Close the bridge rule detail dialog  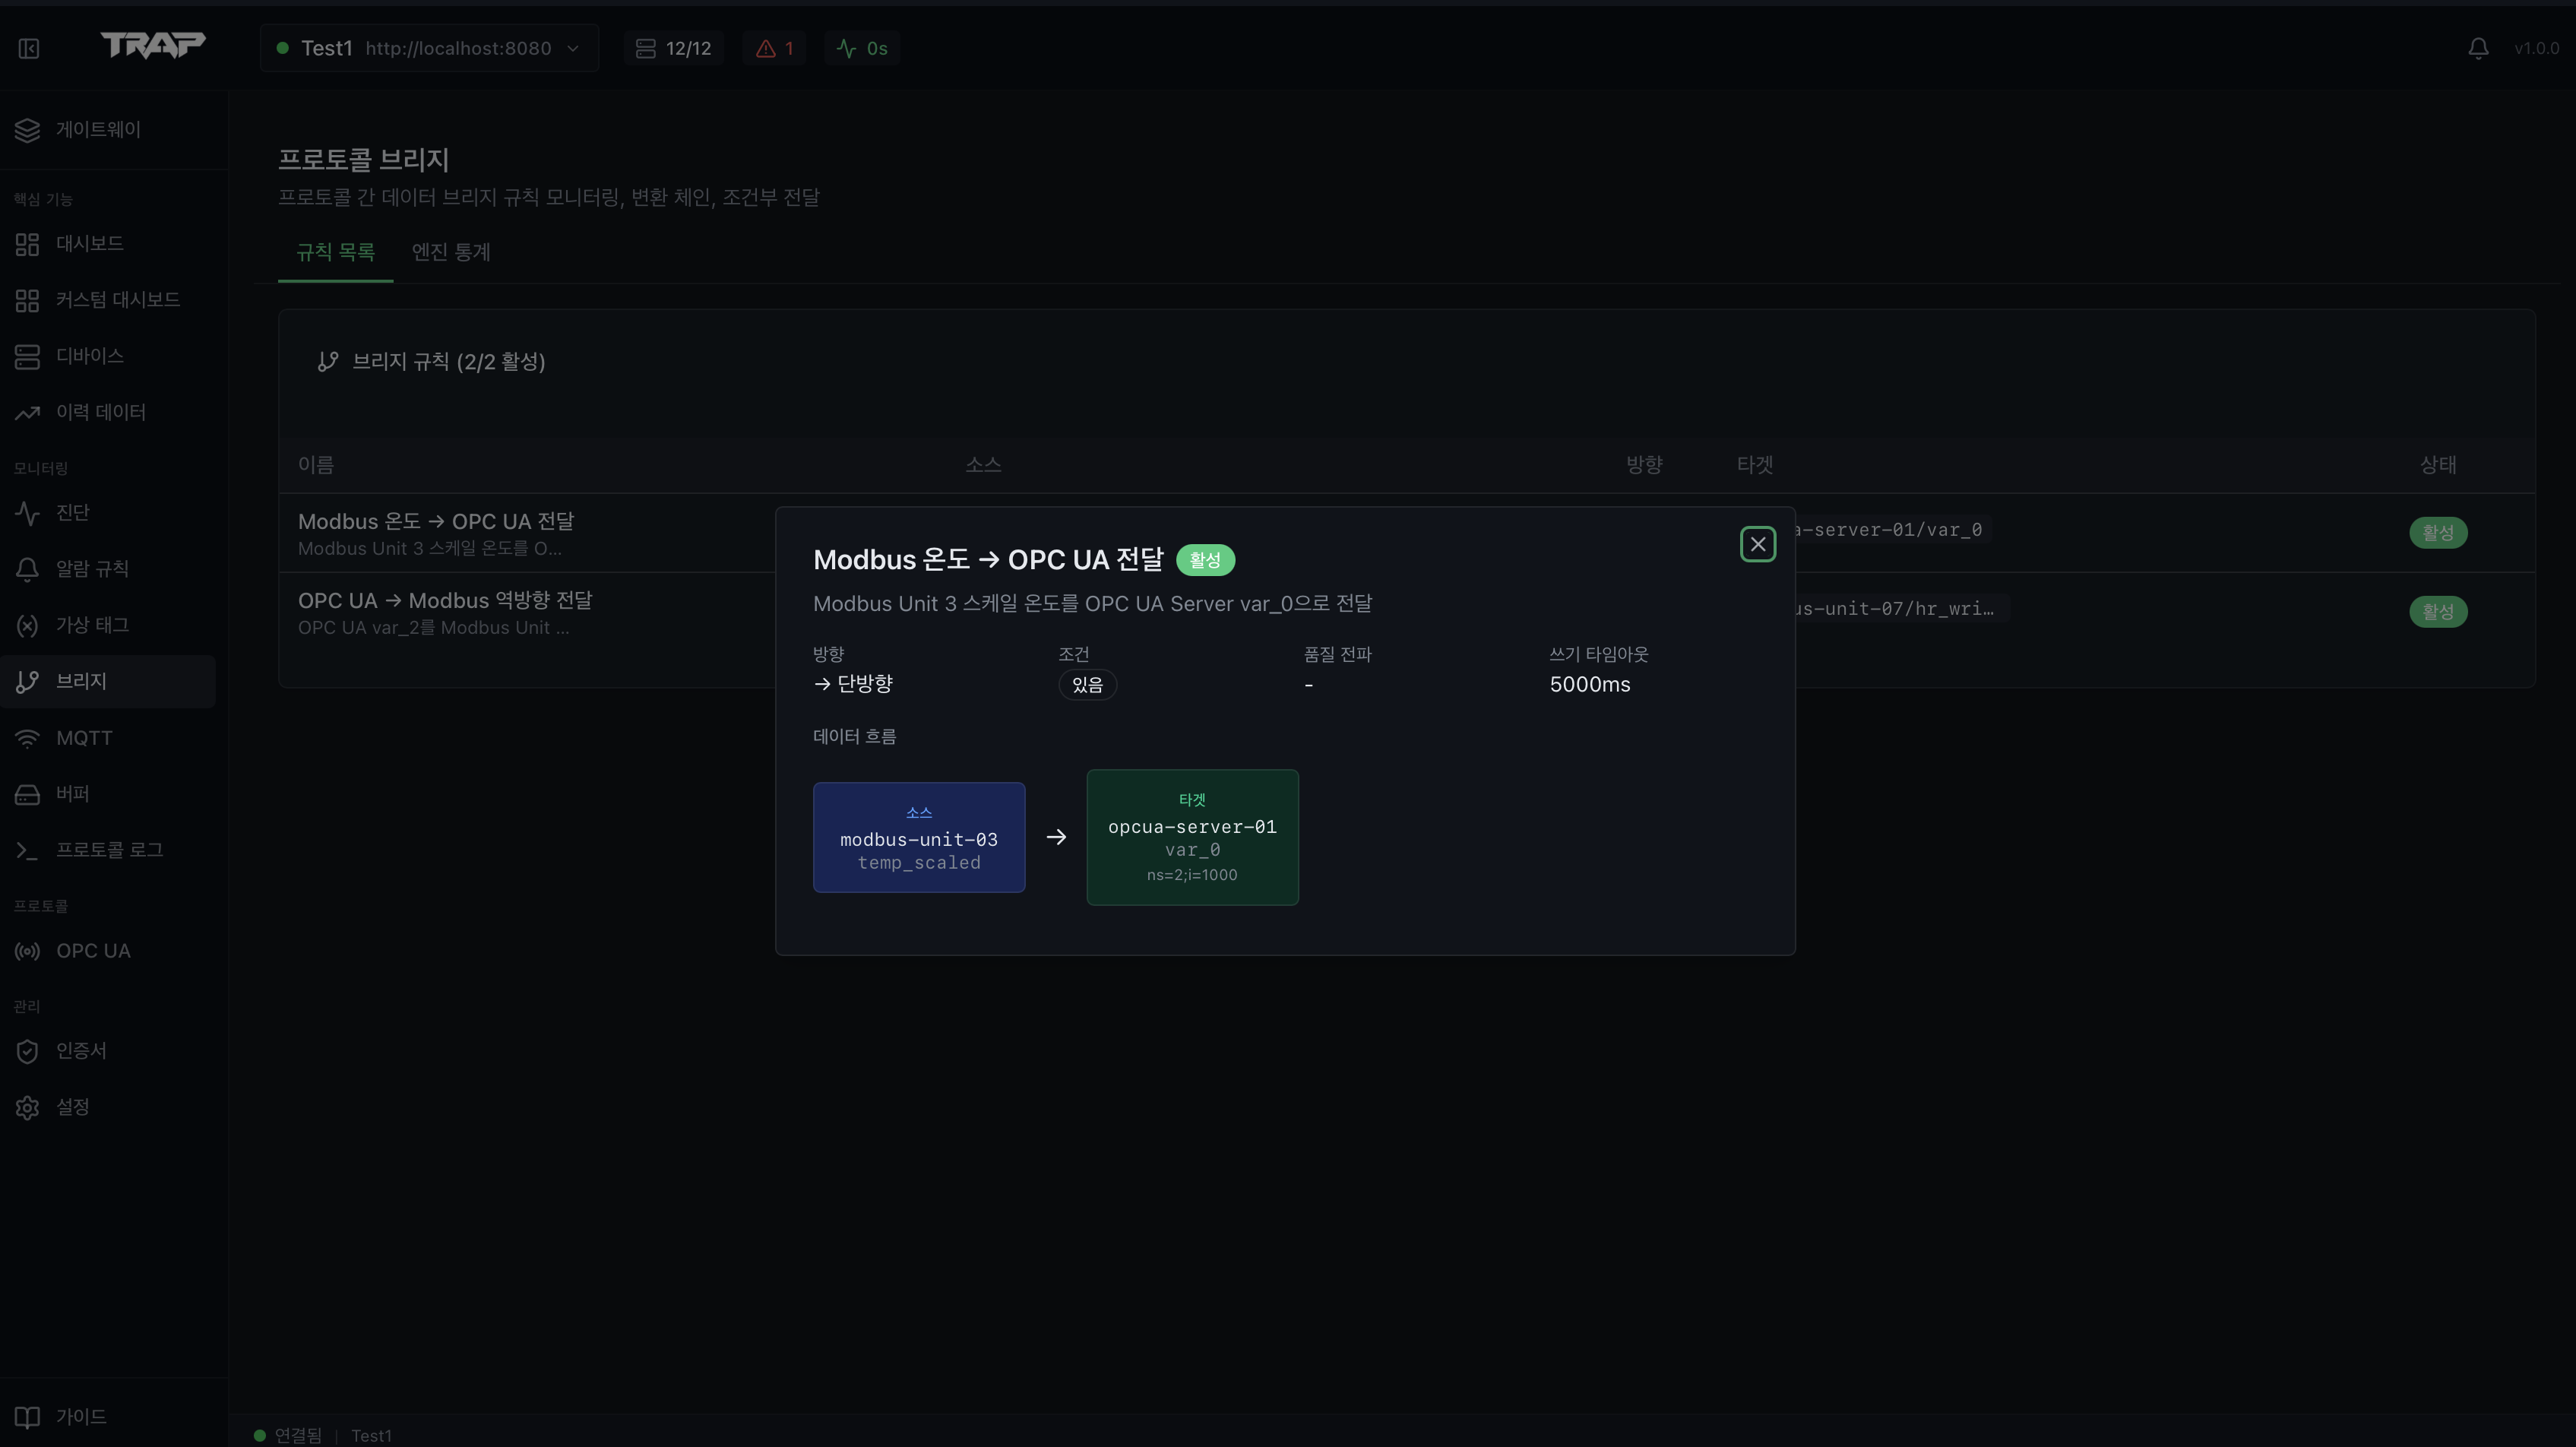(x=1757, y=544)
